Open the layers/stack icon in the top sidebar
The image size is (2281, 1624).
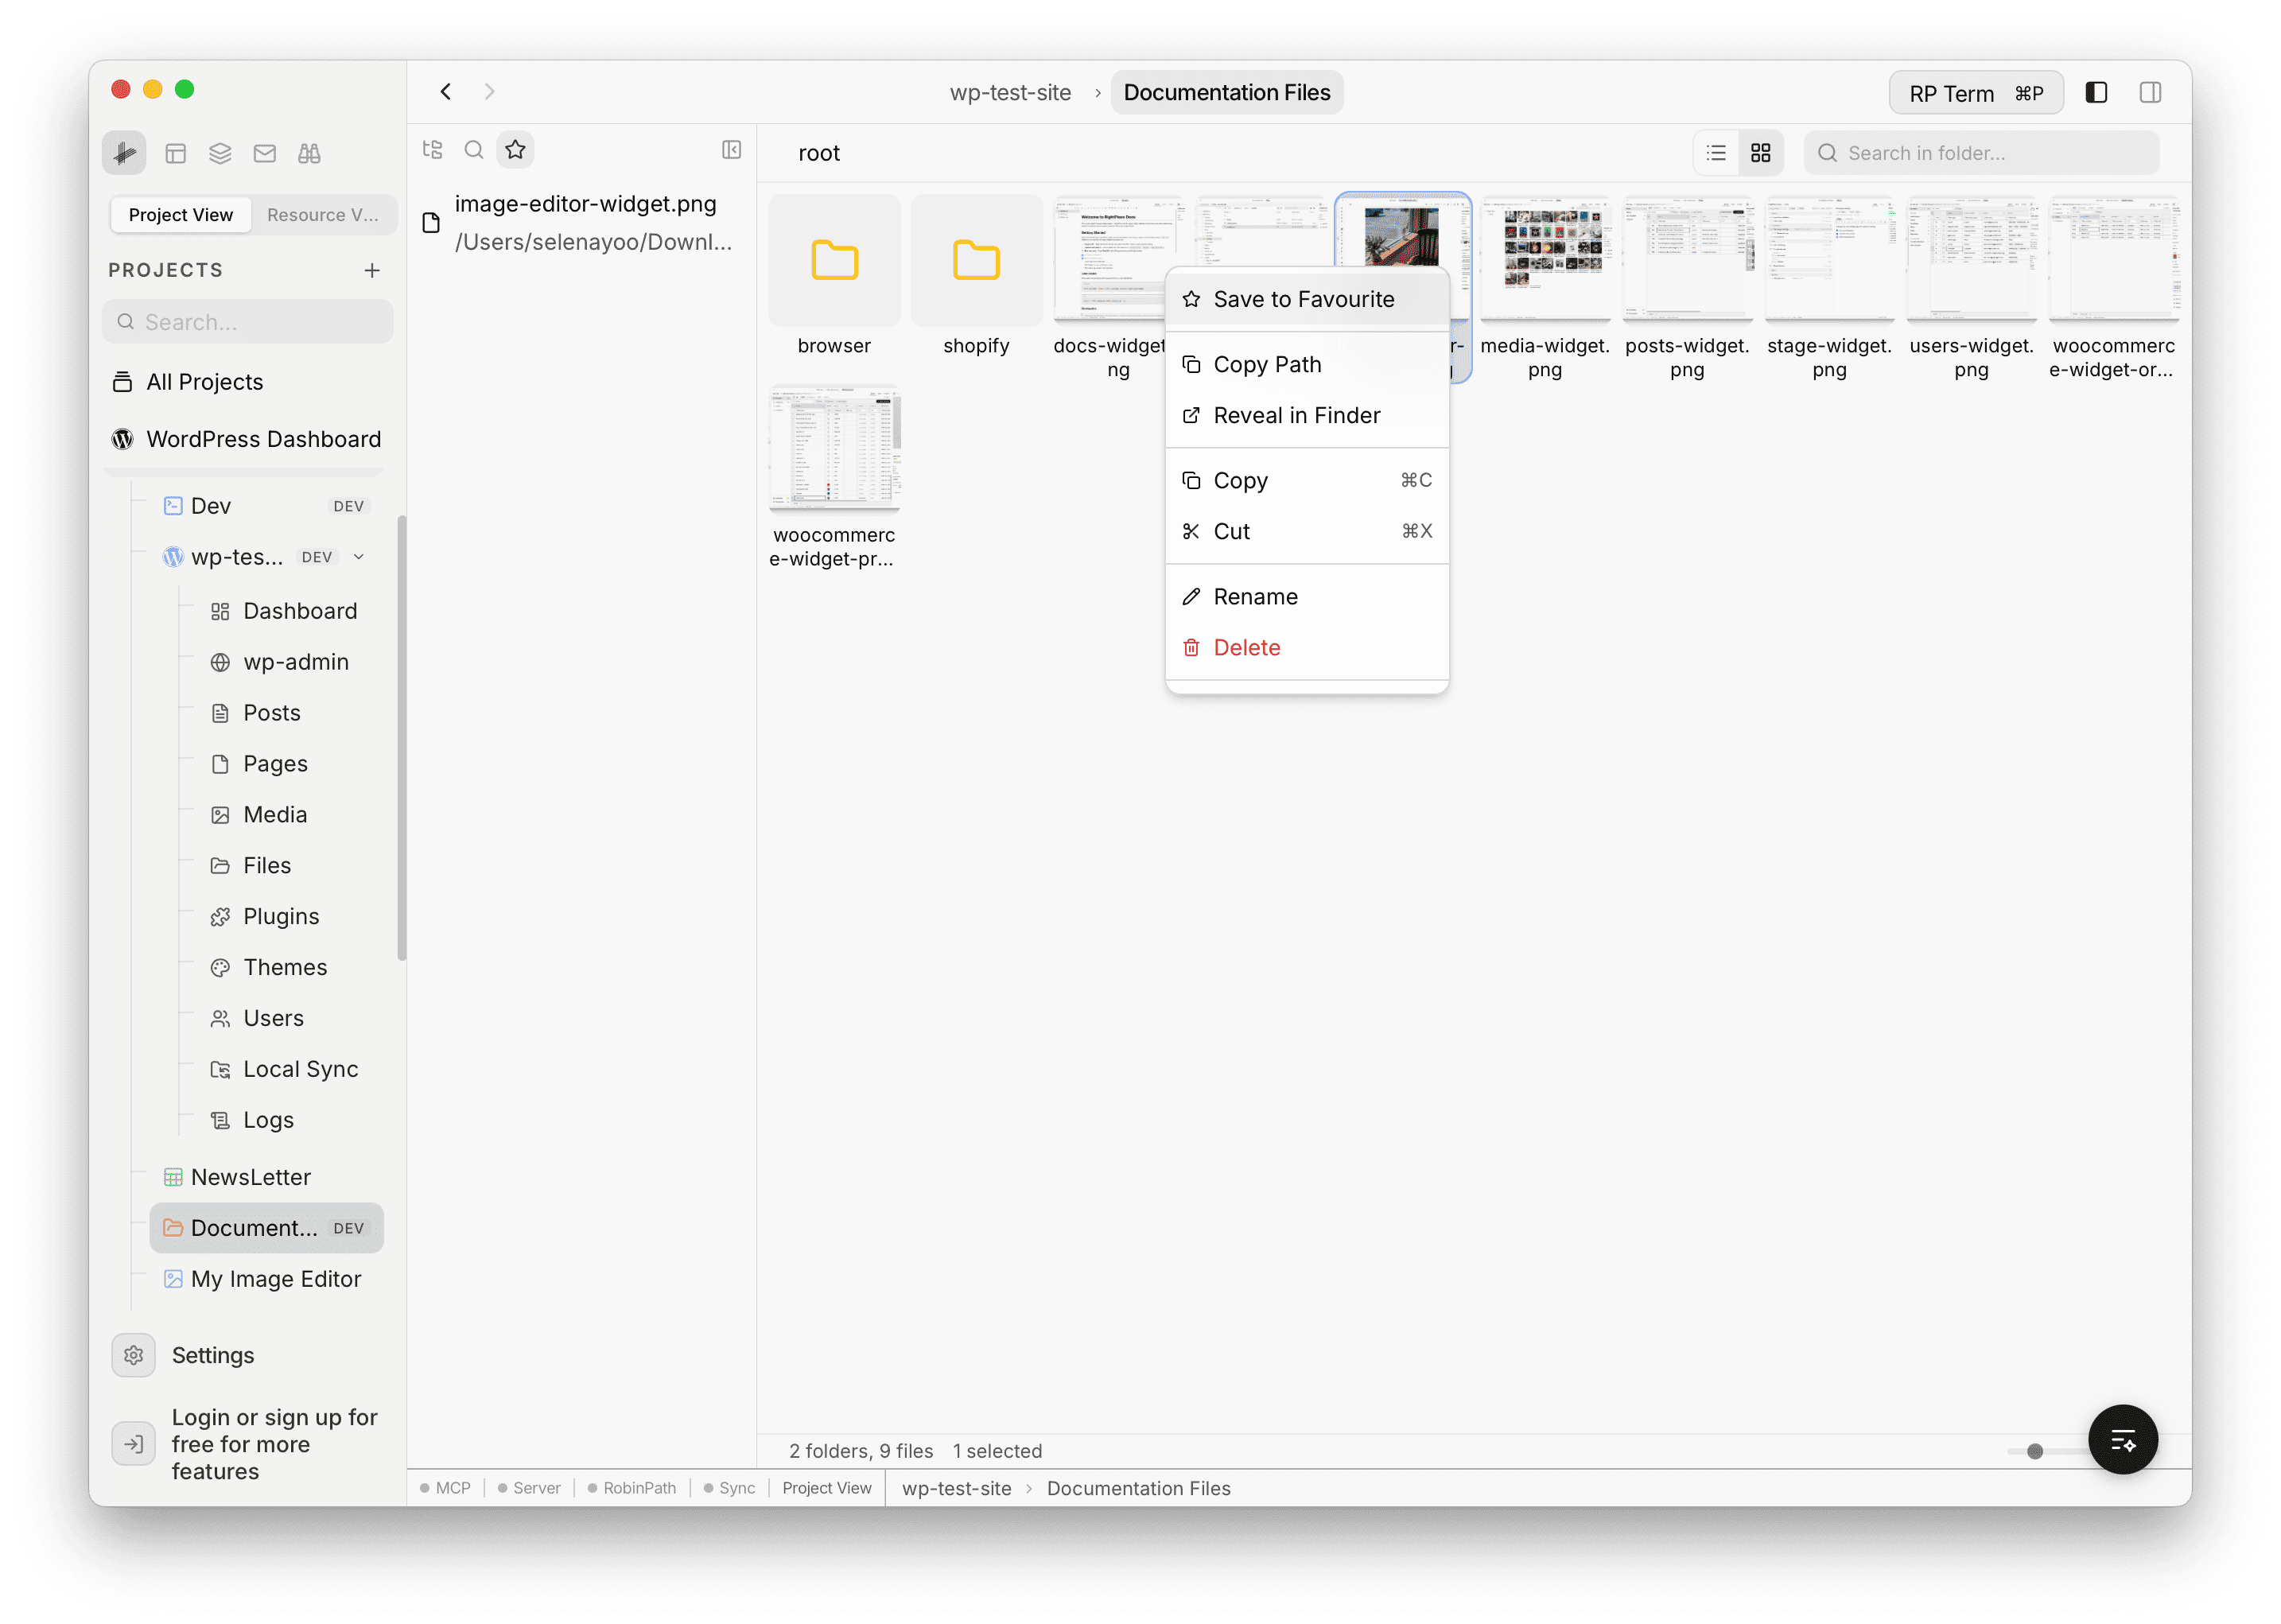coord(220,153)
